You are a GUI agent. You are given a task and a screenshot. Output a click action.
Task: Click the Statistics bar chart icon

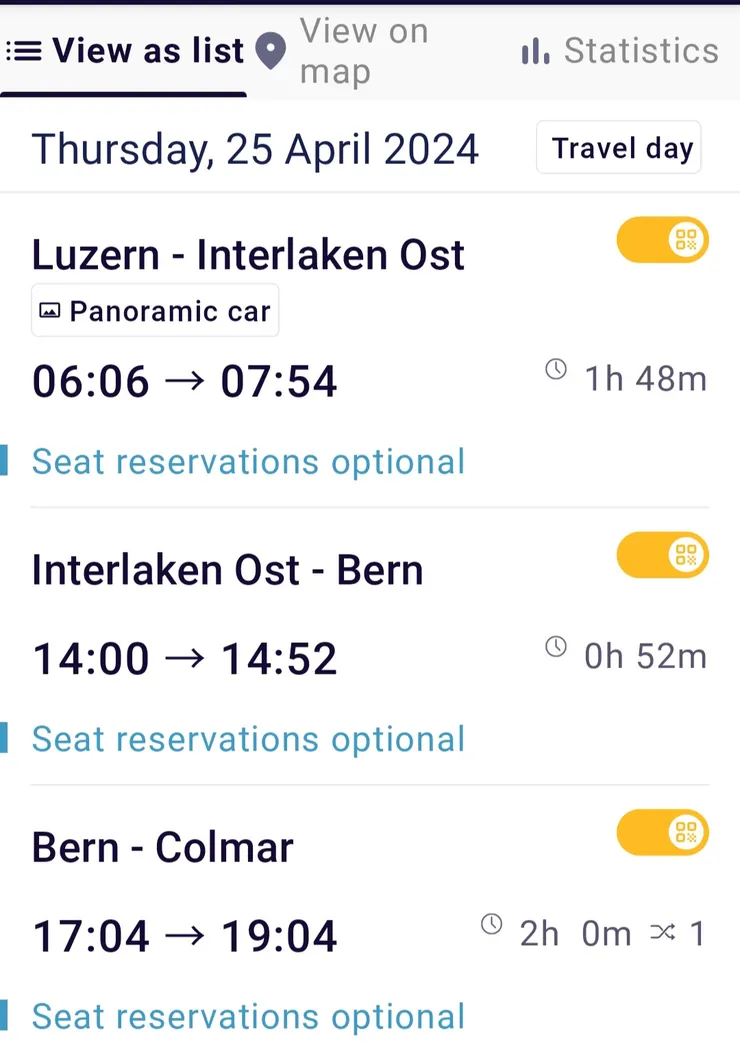point(536,51)
